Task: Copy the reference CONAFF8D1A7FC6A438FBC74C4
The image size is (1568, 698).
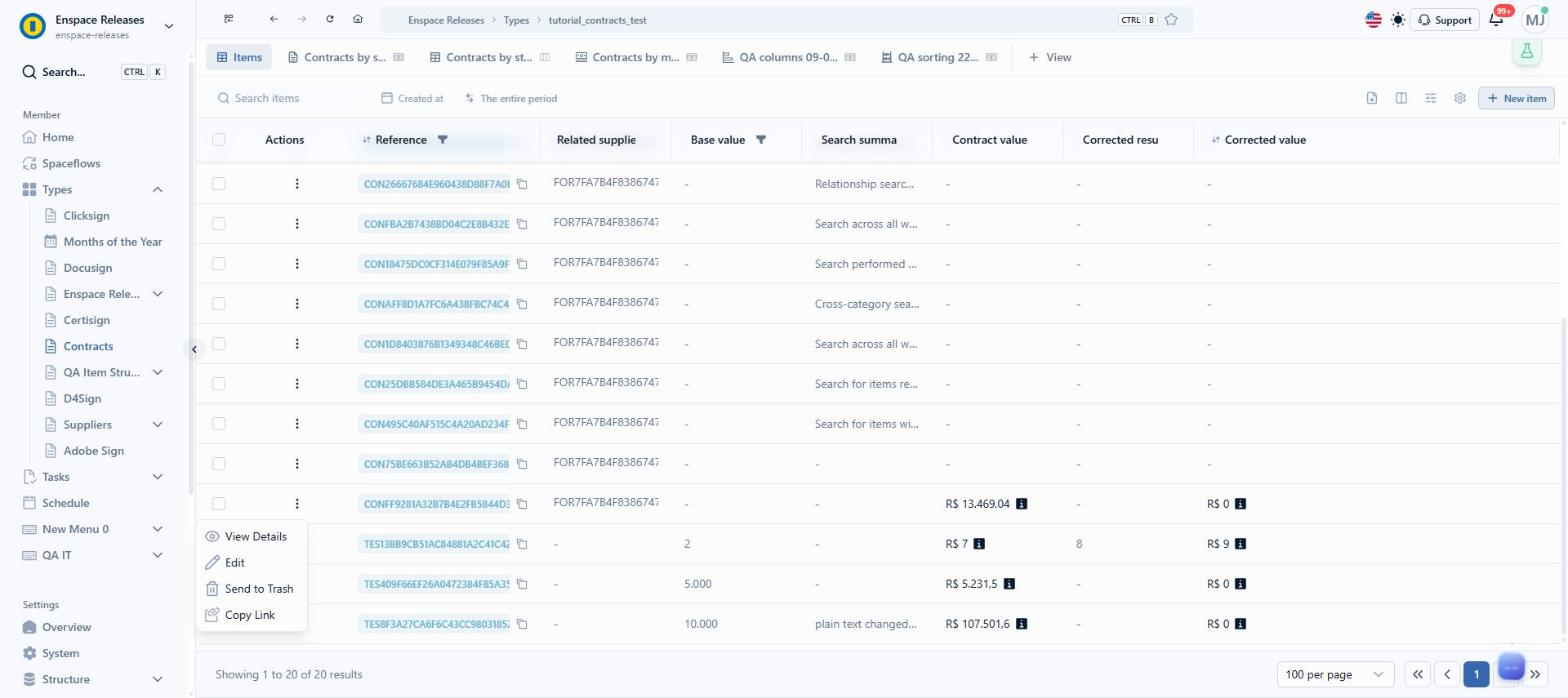Action: pyautogui.click(x=522, y=304)
